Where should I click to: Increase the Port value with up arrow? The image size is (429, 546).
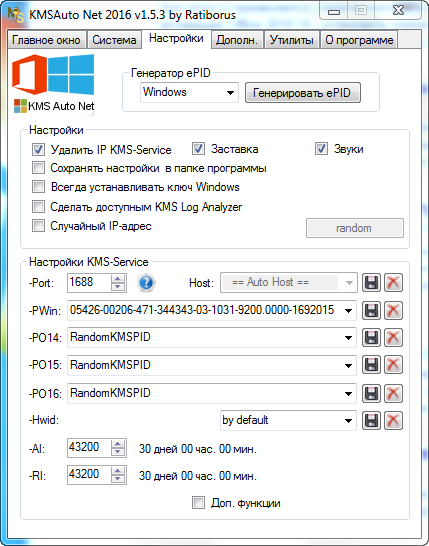click(118, 278)
